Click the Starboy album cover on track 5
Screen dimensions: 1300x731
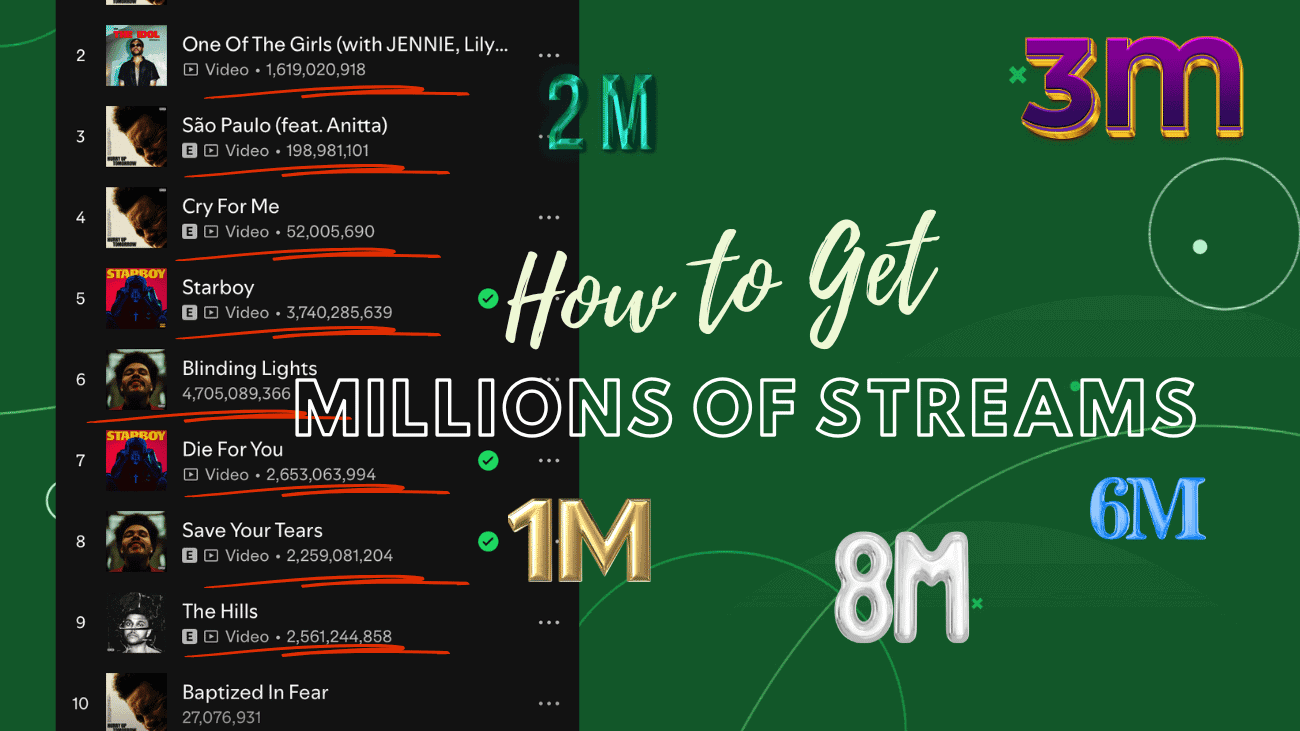(136, 298)
